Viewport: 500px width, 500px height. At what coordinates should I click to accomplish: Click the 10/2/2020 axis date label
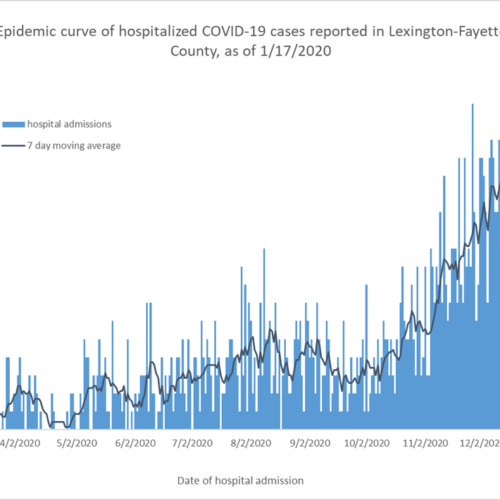click(367, 443)
